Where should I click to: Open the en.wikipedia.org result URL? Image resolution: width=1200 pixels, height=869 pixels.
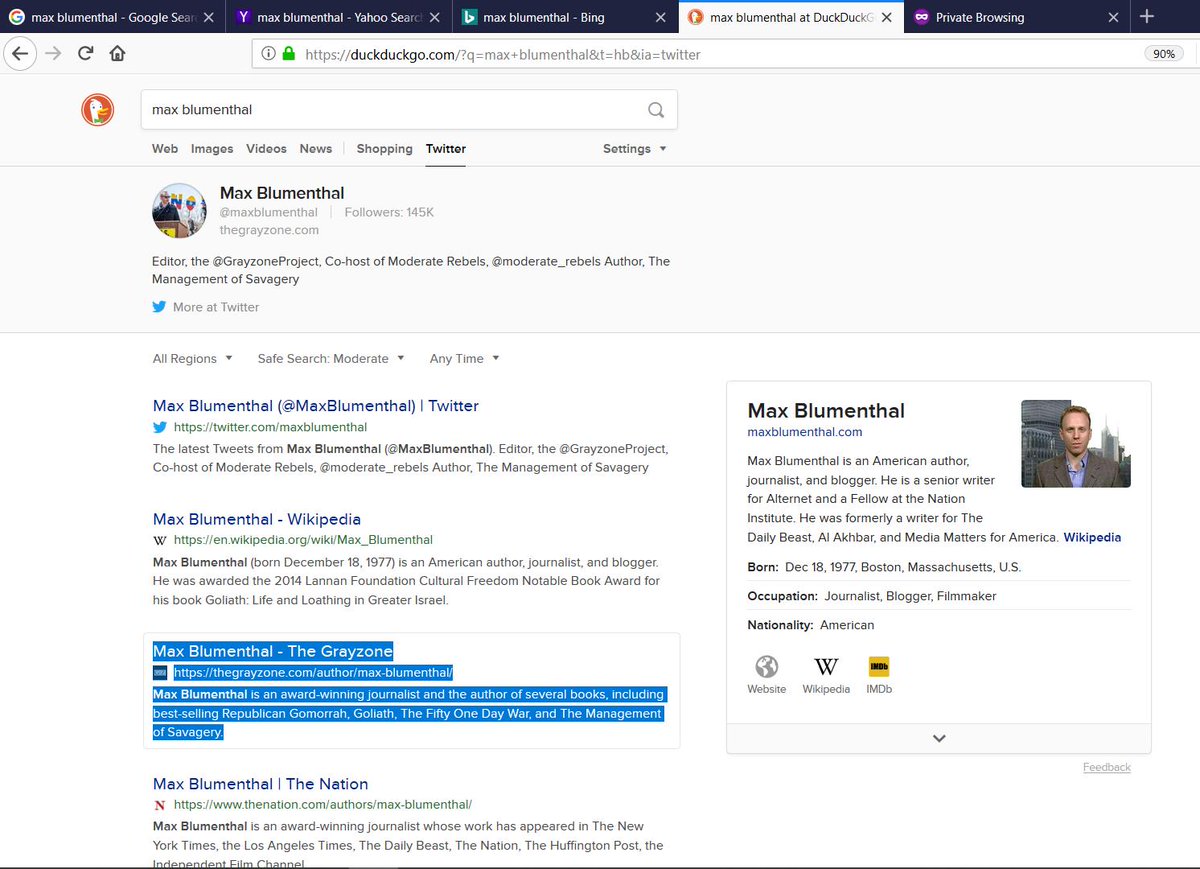pyautogui.click(x=303, y=540)
